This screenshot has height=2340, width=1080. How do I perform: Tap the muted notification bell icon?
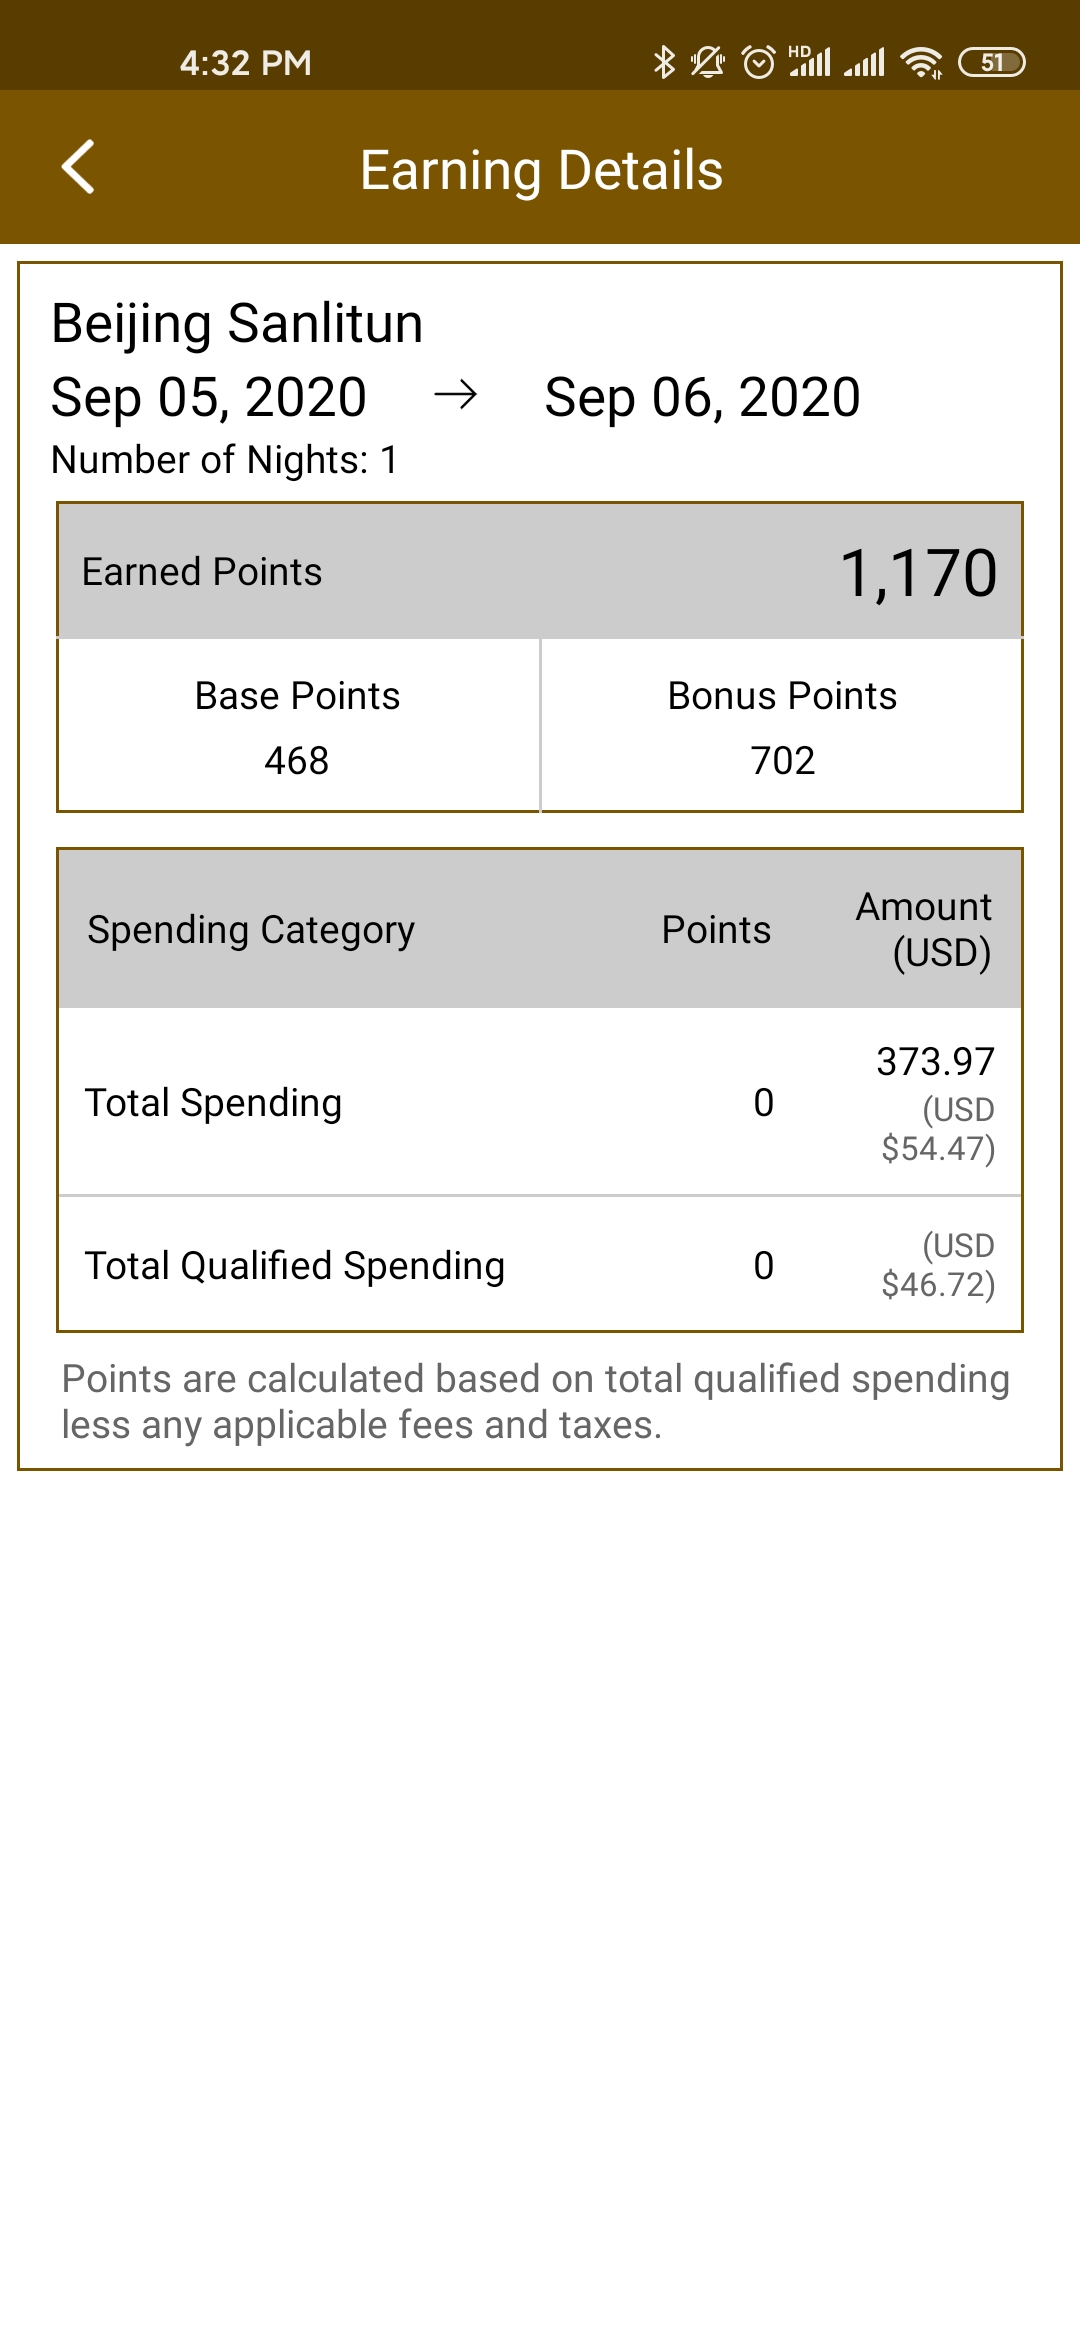coord(708,62)
